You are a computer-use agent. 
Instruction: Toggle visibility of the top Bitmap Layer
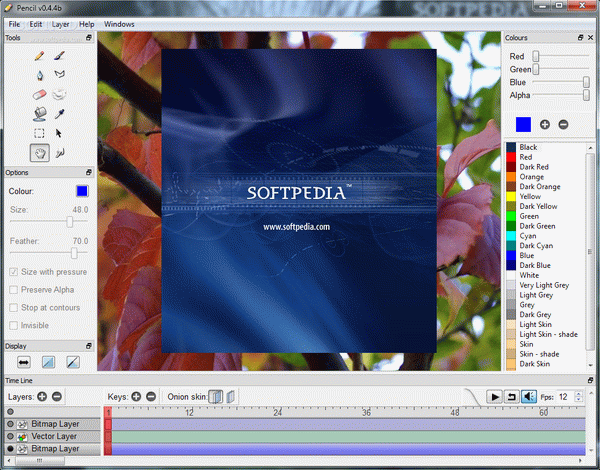tap(10, 424)
